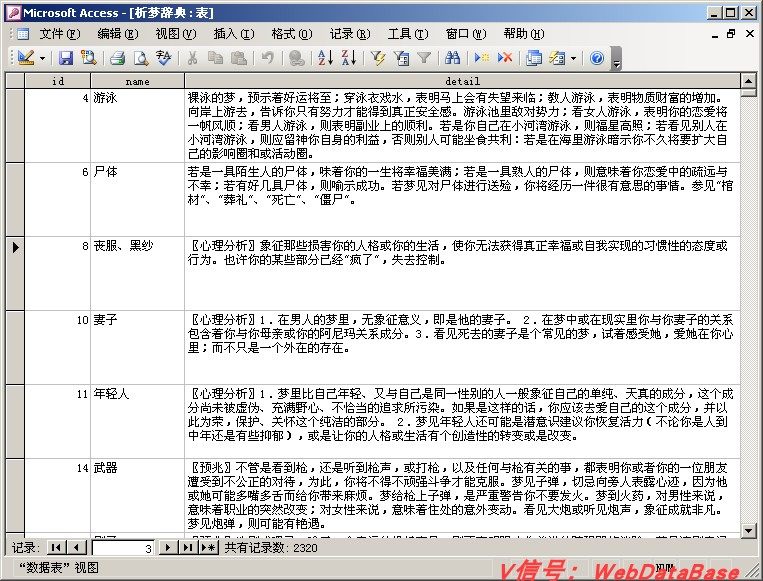The height and width of the screenshot is (581, 763).
Task: Open the 工具(T) menu
Action: (x=408, y=34)
